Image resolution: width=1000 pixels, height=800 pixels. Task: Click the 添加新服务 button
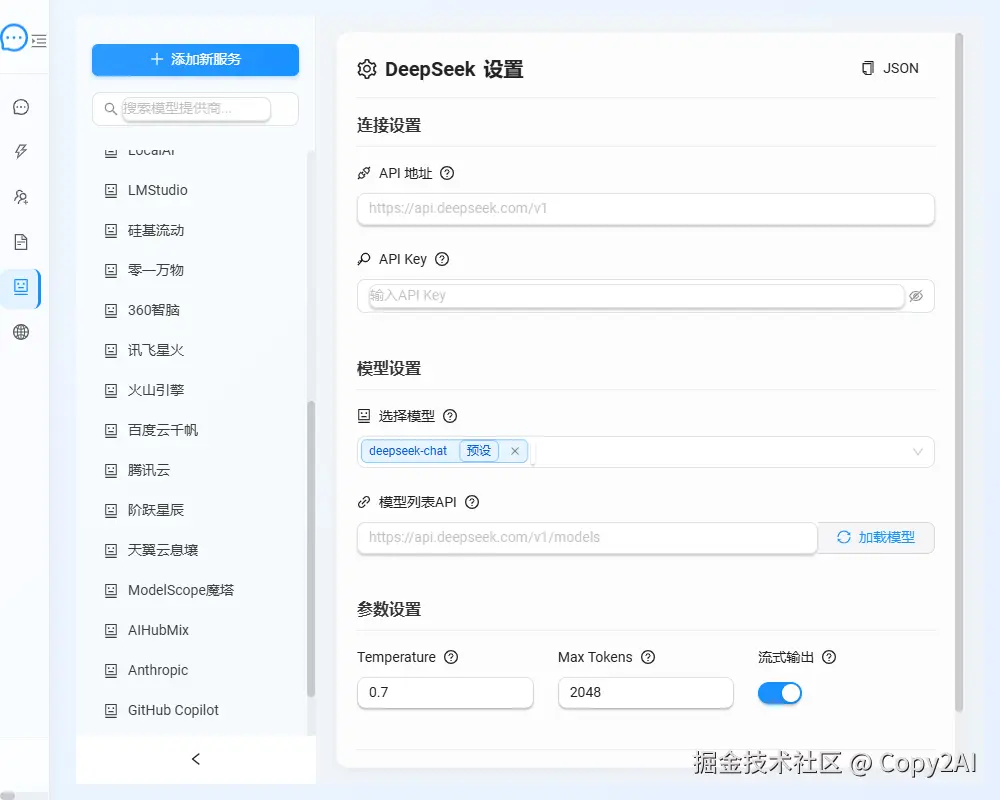click(x=195, y=59)
